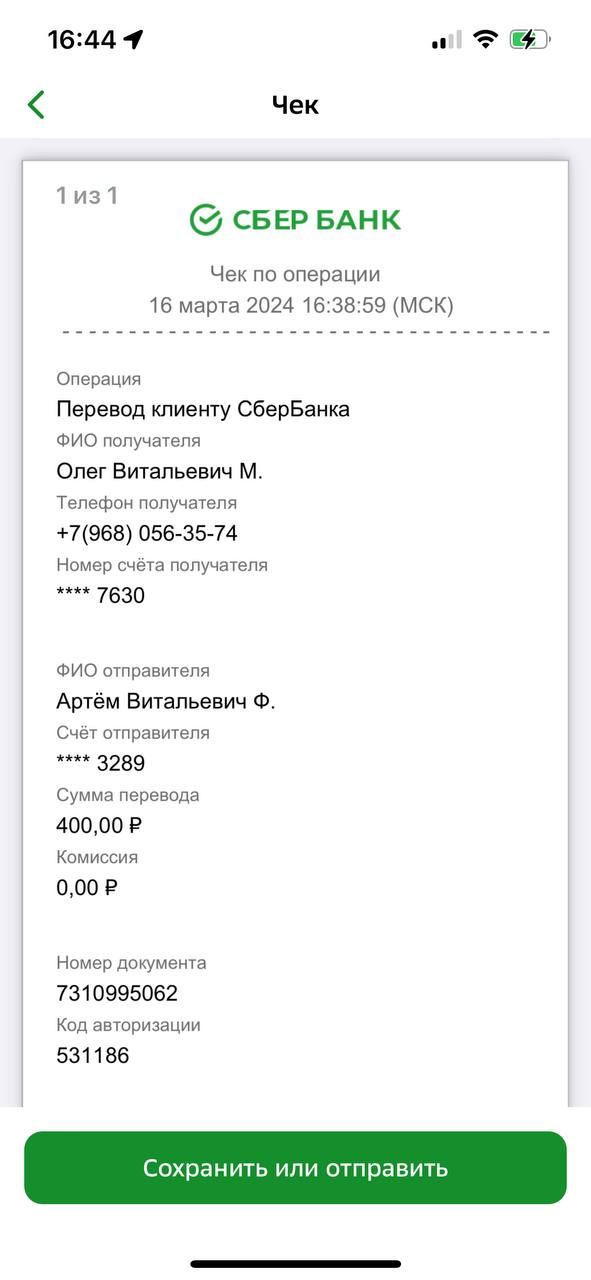The height and width of the screenshot is (1280, 591).
Task: Tap the document number 7310995062
Action: coord(117,993)
